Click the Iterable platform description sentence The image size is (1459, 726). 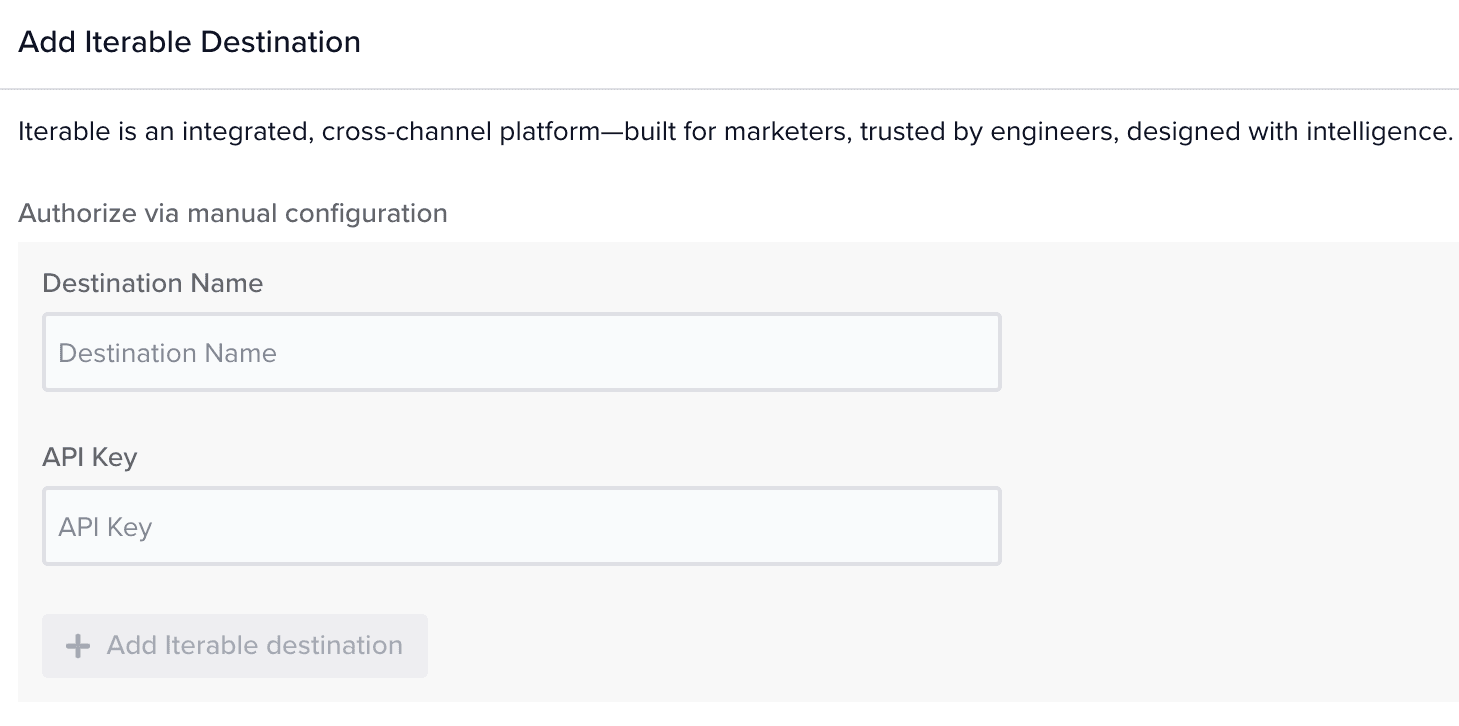(x=734, y=132)
